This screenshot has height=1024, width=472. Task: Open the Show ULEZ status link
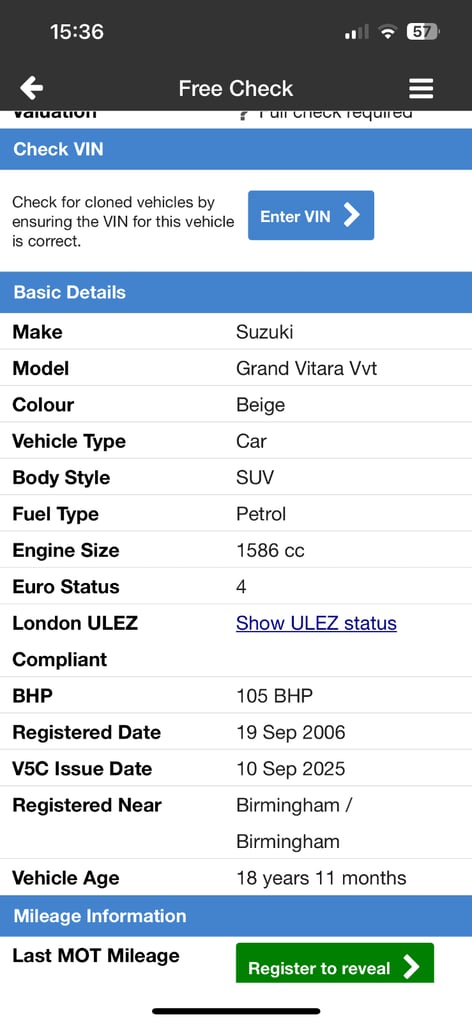click(316, 623)
